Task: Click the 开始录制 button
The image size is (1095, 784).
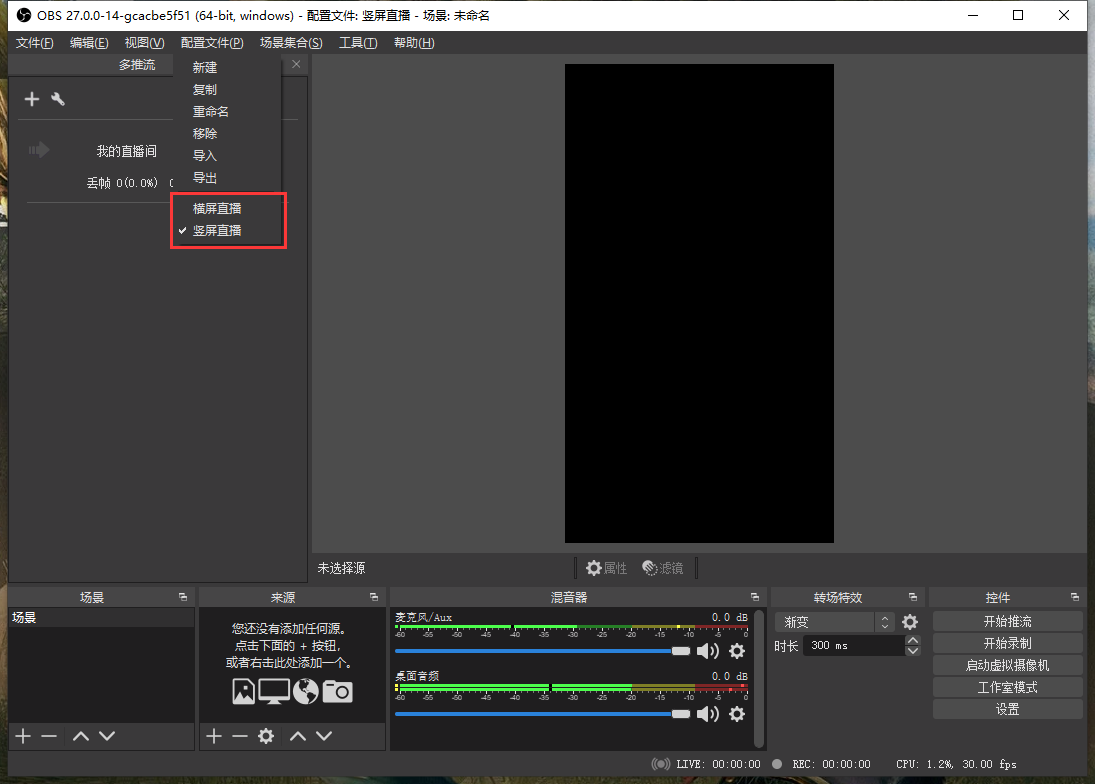Action: point(1007,644)
